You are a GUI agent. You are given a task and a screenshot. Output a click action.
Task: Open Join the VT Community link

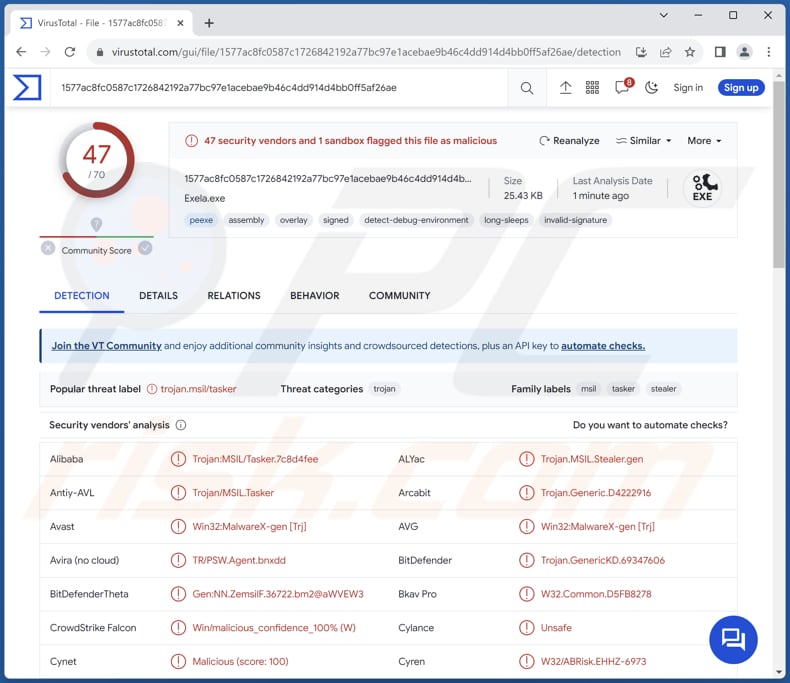(106, 346)
